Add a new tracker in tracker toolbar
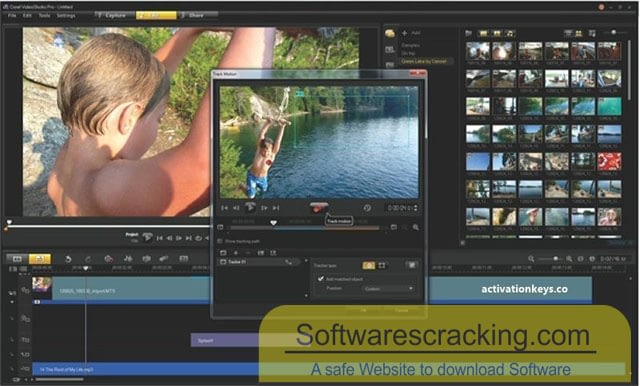 (236, 253)
